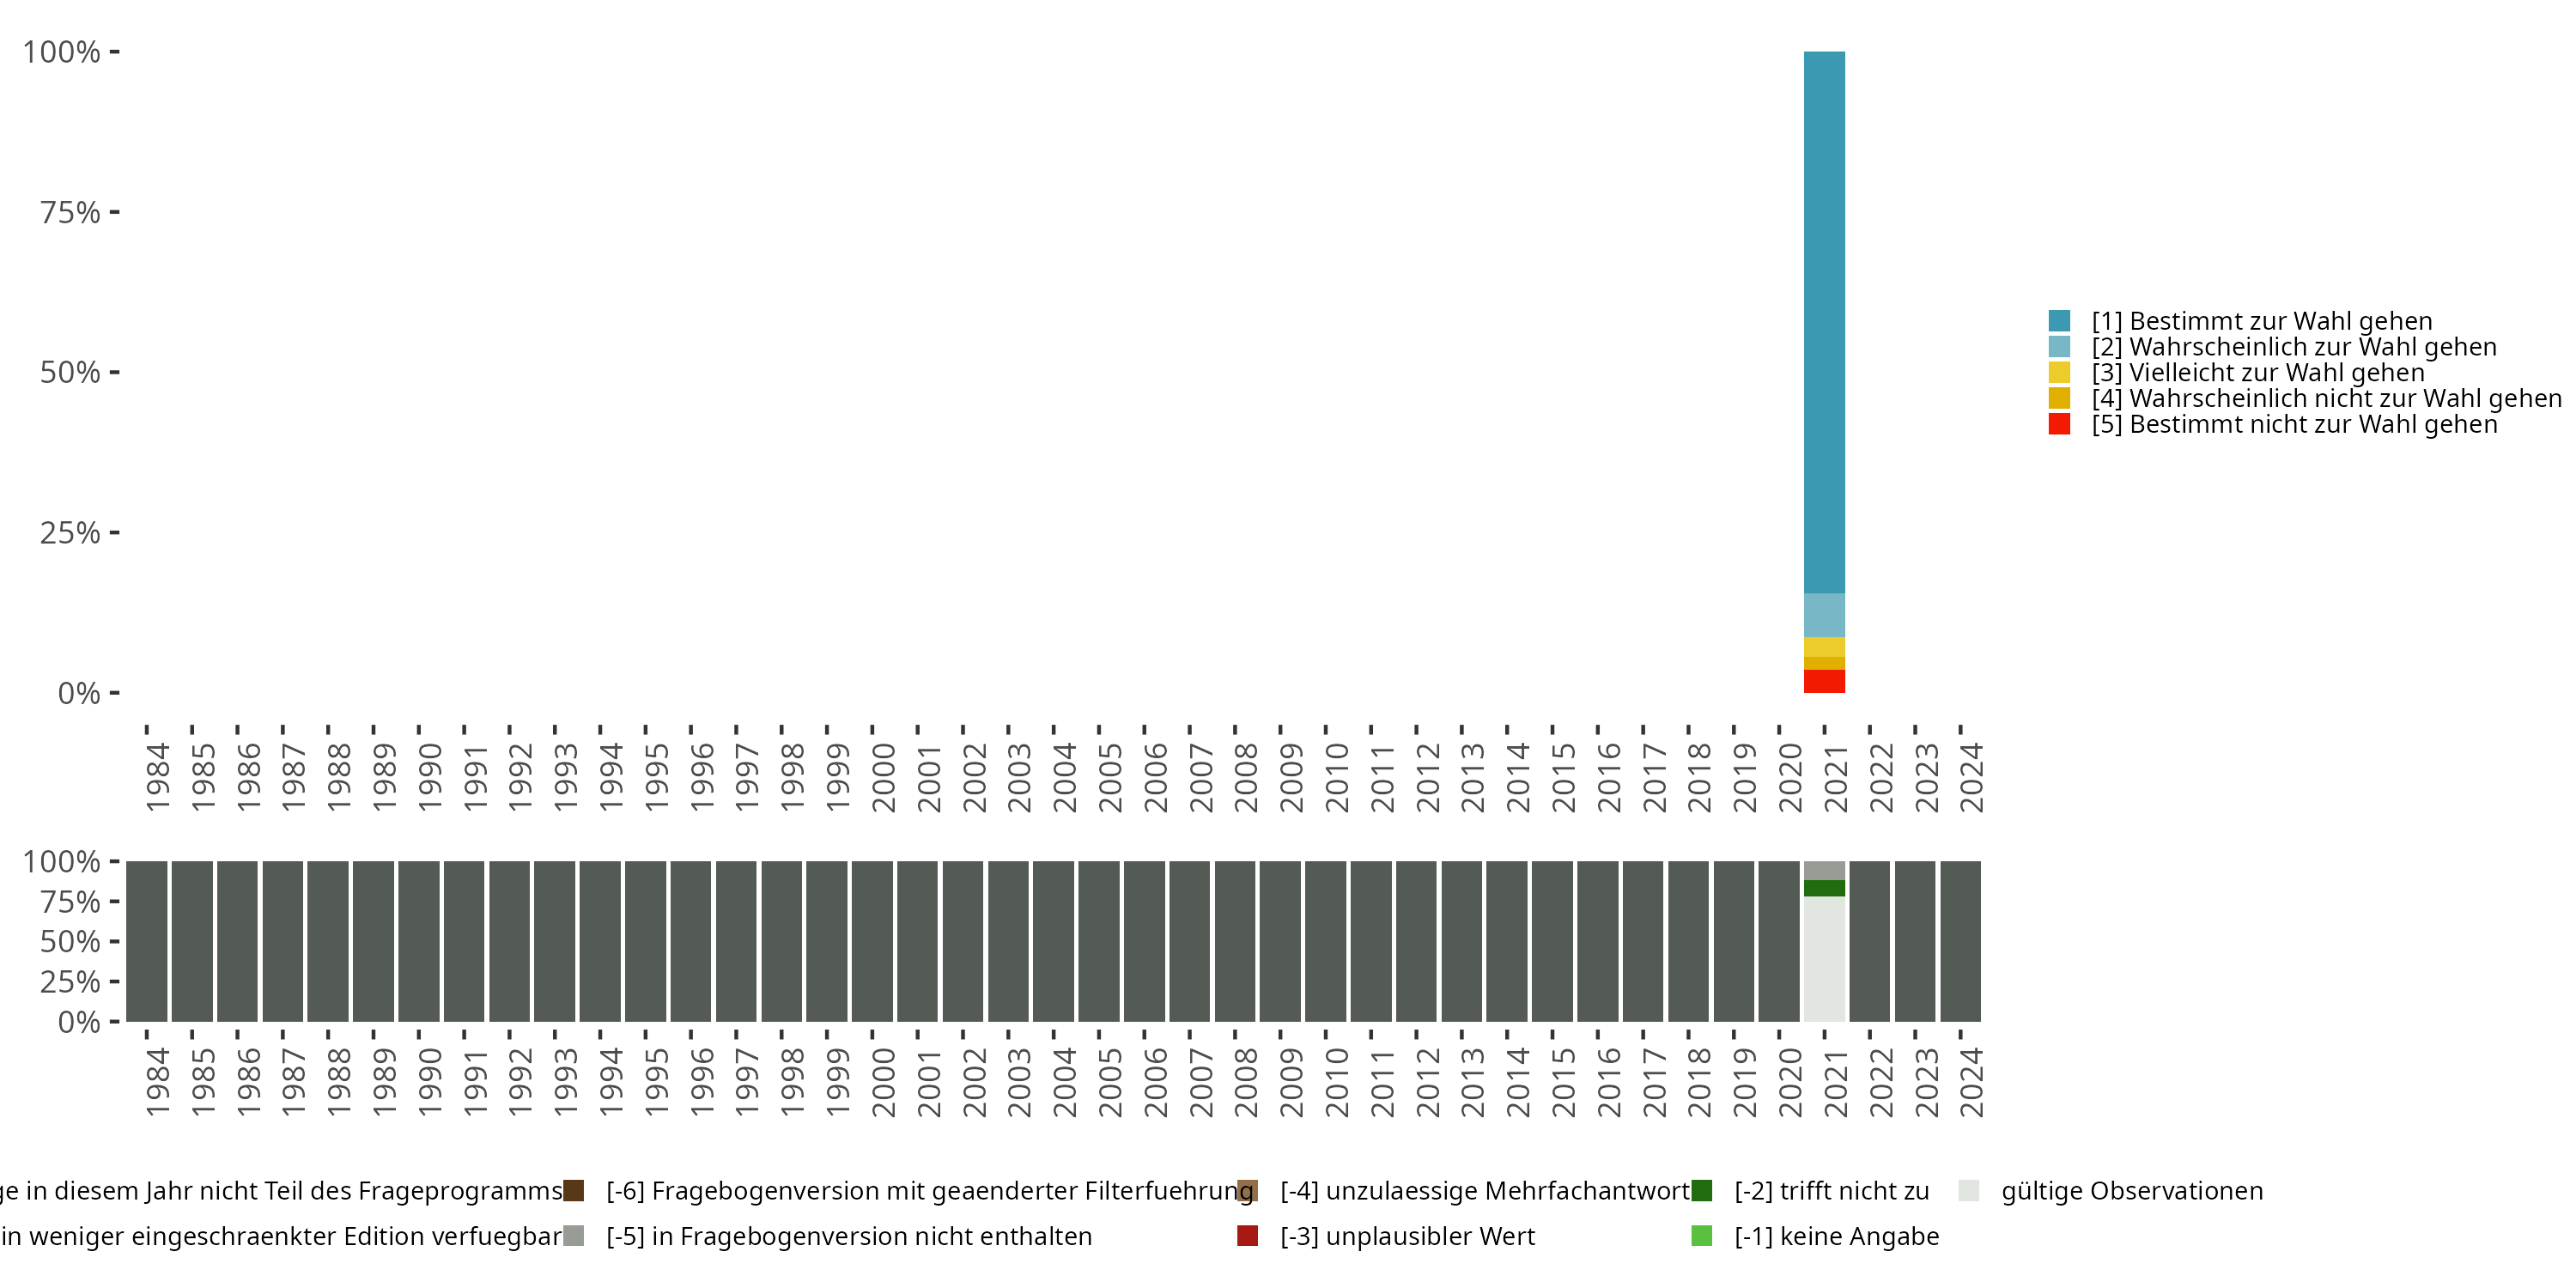Screen dimensions: 2576x1288
Task: Click the 2024 gray bar in lower chart
Action: point(1960,941)
